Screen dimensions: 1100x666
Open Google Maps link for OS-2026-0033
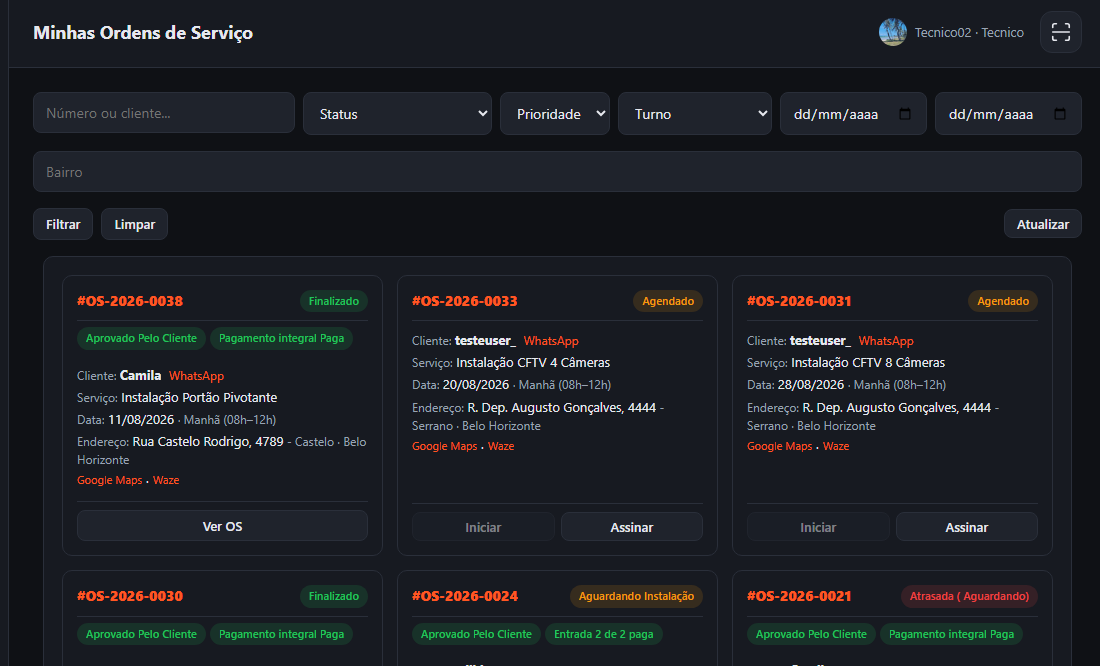(x=444, y=446)
